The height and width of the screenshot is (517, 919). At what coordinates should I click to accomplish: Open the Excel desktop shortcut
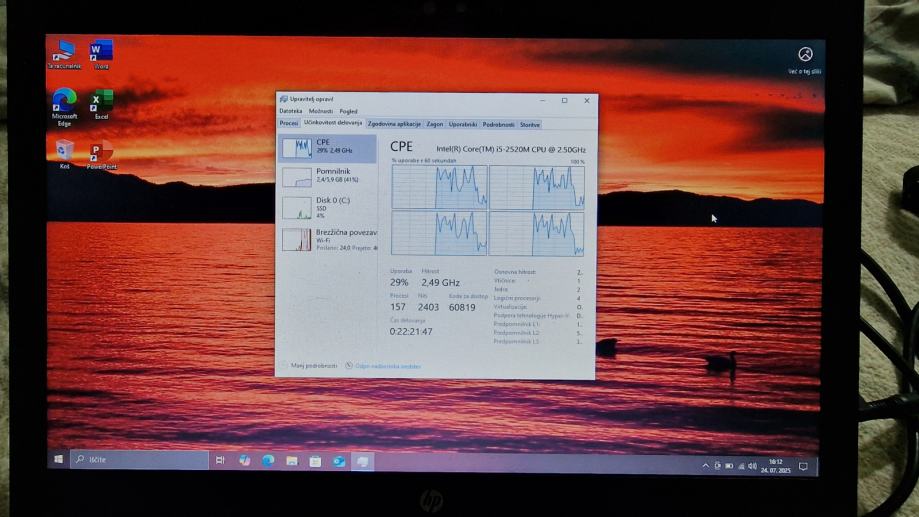click(x=101, y=102)
